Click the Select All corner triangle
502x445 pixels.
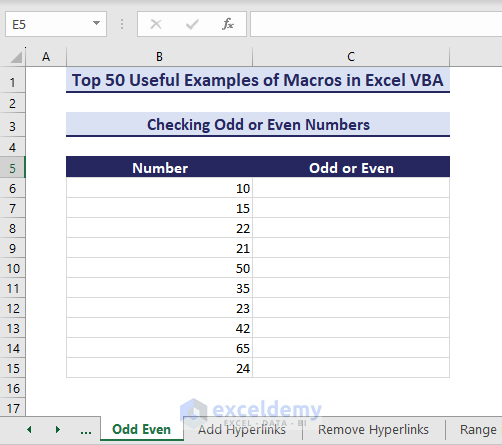coord(16,57)
